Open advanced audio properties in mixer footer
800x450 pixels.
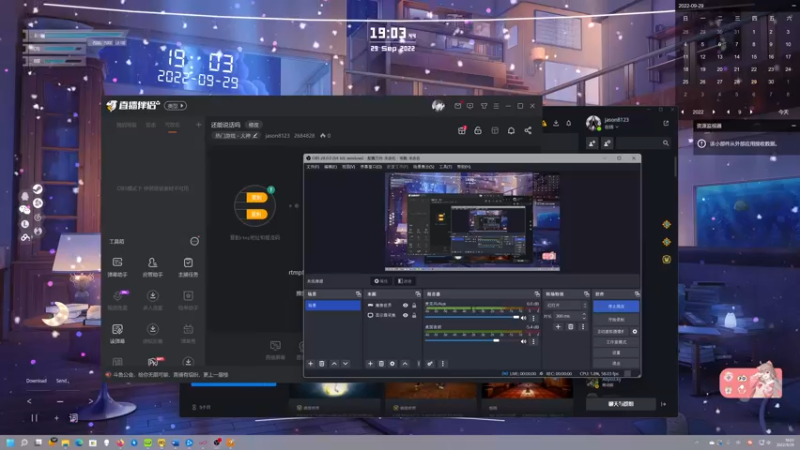[x=430, y=364]
